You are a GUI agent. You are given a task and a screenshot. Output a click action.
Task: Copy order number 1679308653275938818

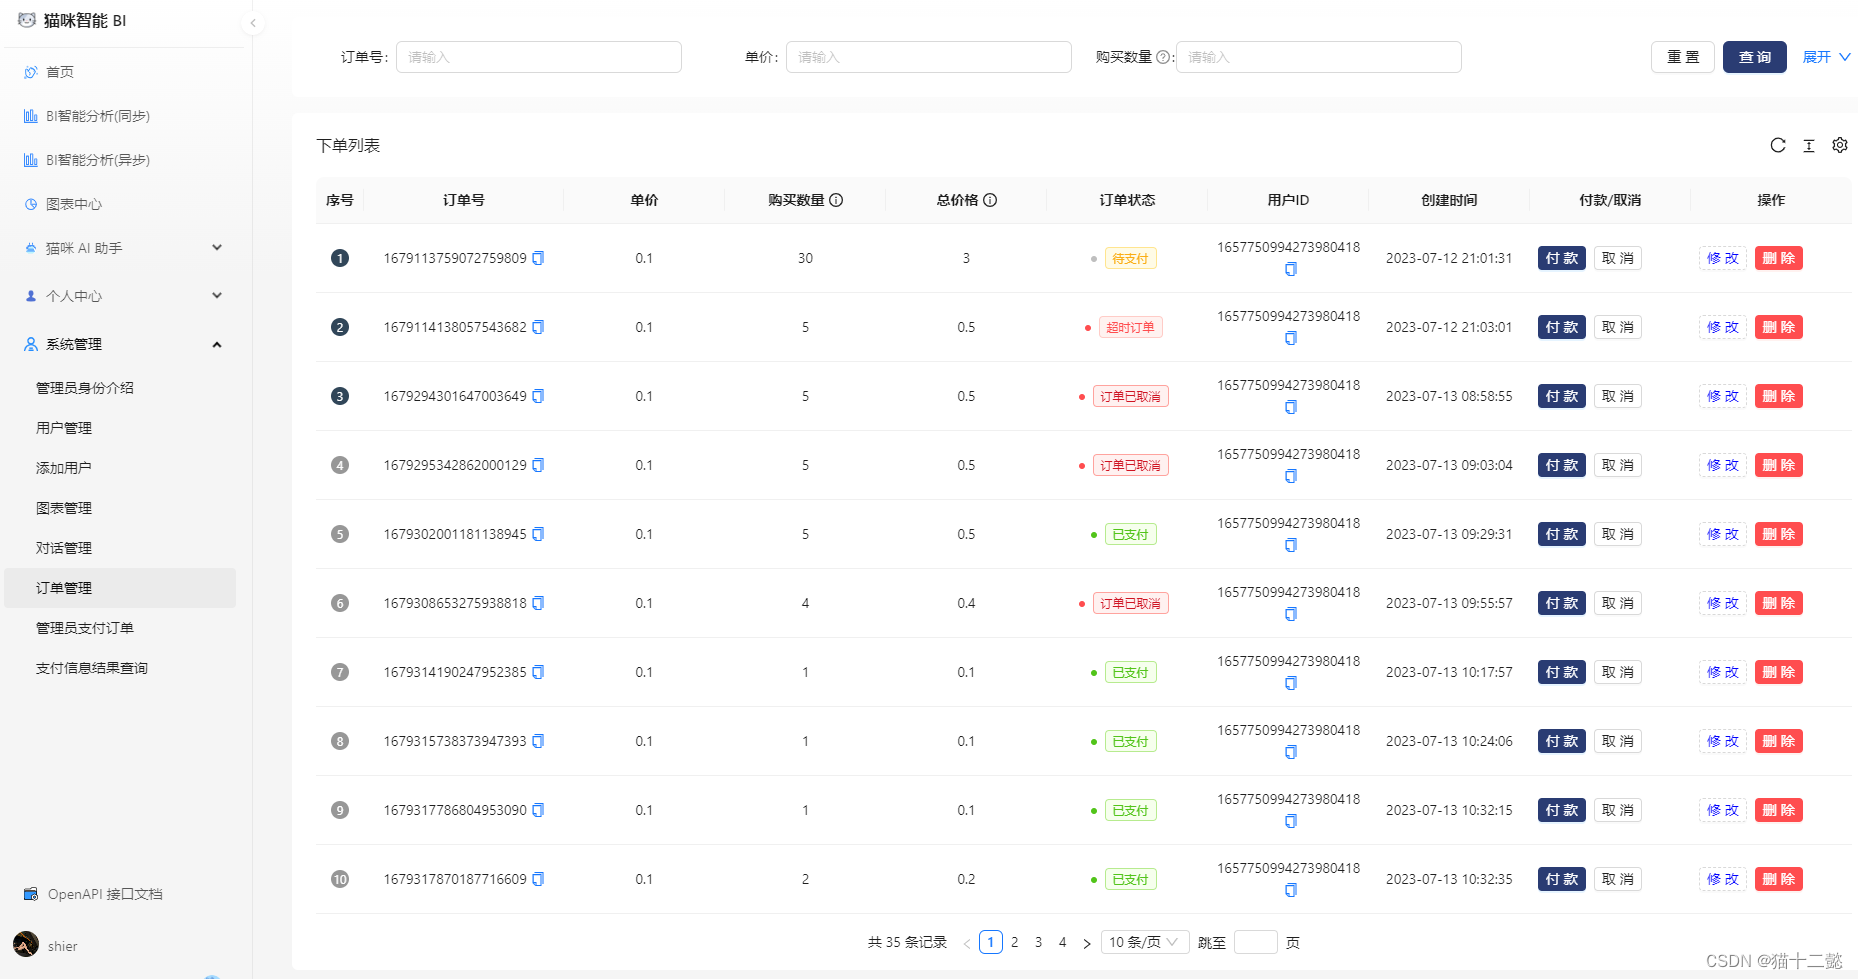pyautogui.click(x=538, y=603)
